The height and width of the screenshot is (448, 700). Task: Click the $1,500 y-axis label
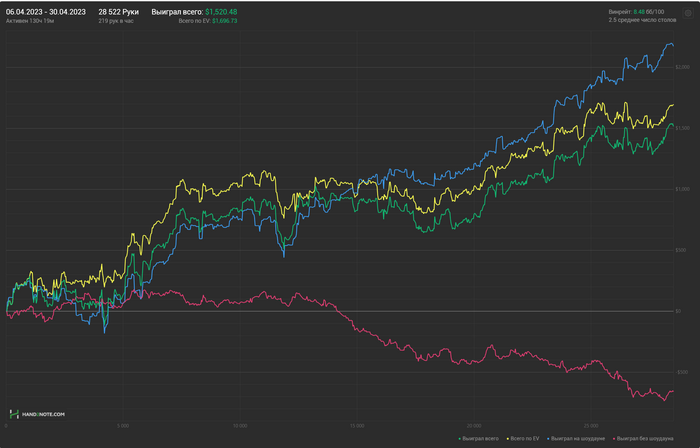point(682,129)
